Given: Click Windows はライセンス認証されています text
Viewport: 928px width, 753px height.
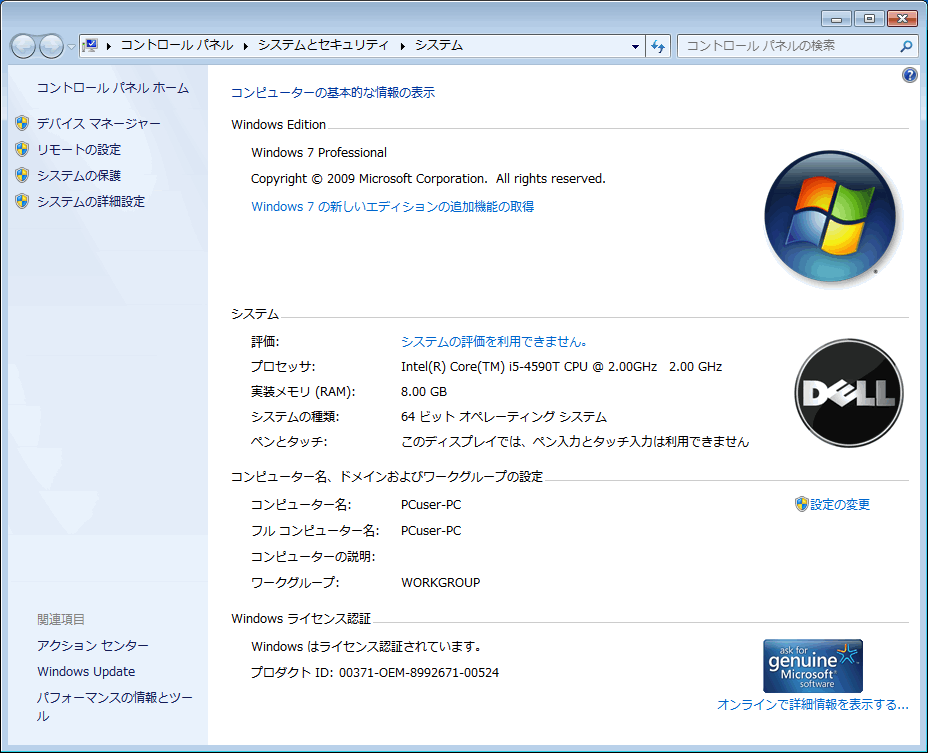Looking at the screenshot, I should pos(366,647).
